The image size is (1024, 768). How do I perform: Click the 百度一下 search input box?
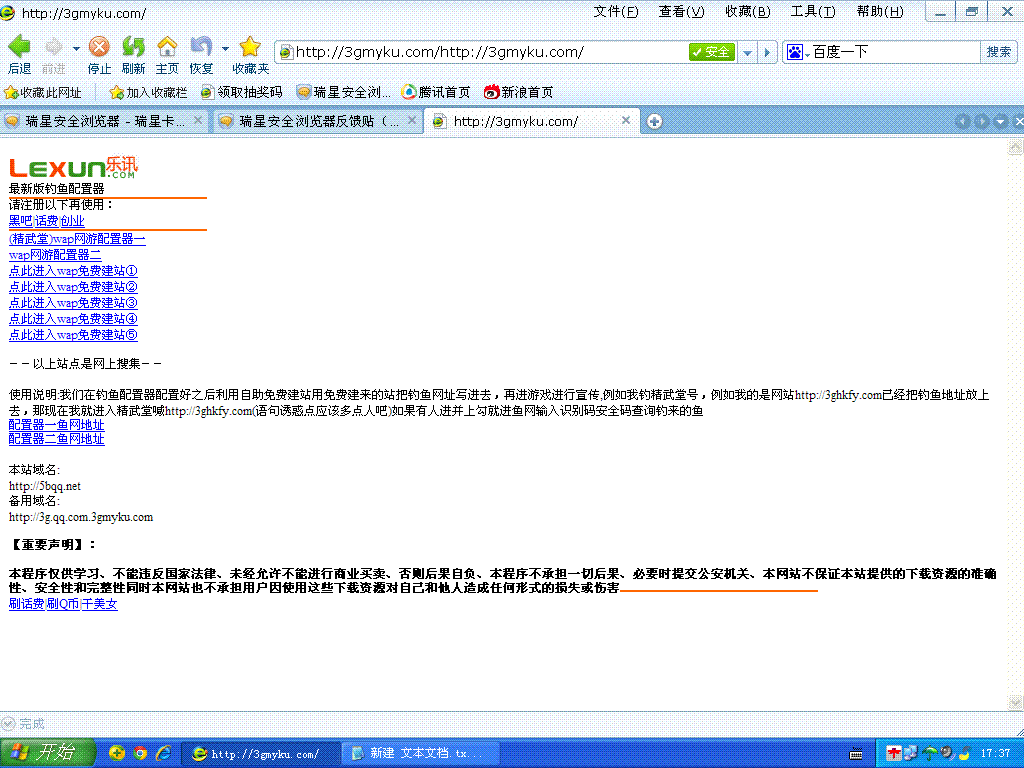click(x=895, y=52)
